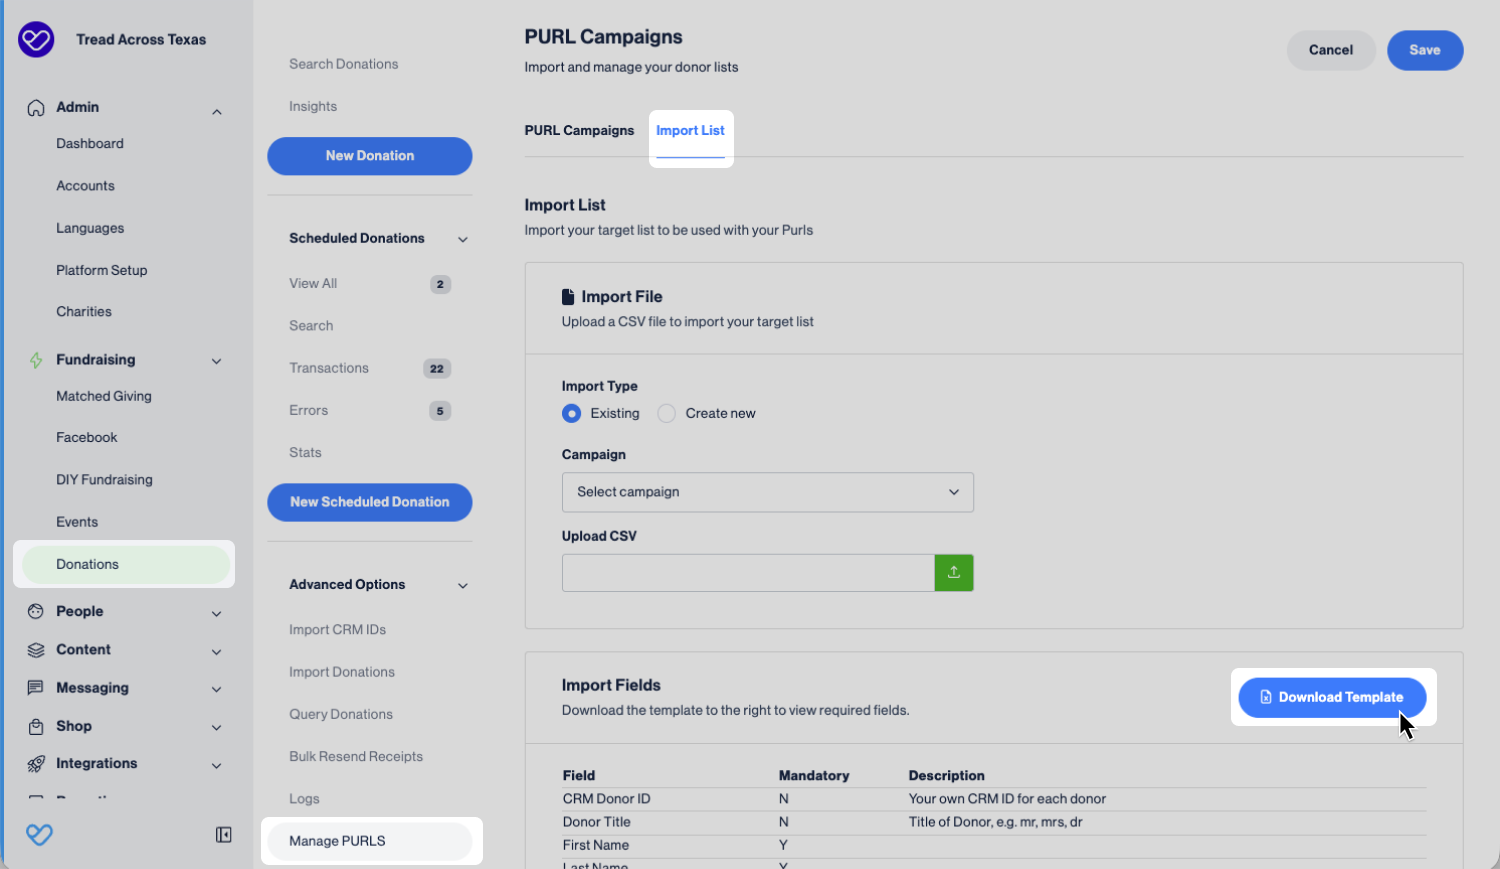Expand the People menu chevron

(216, 613)
